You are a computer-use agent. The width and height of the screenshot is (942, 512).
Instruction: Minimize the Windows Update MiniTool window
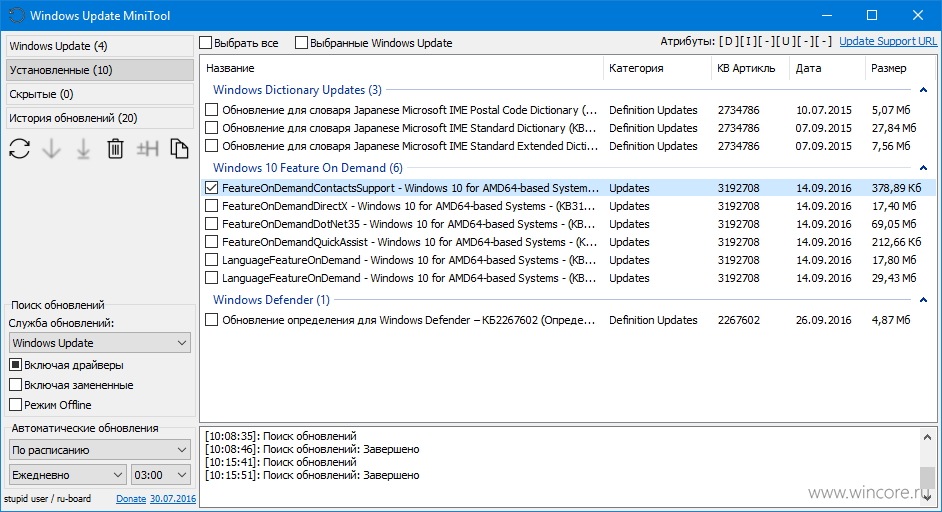pyautogui.click(x=827, y=16)
